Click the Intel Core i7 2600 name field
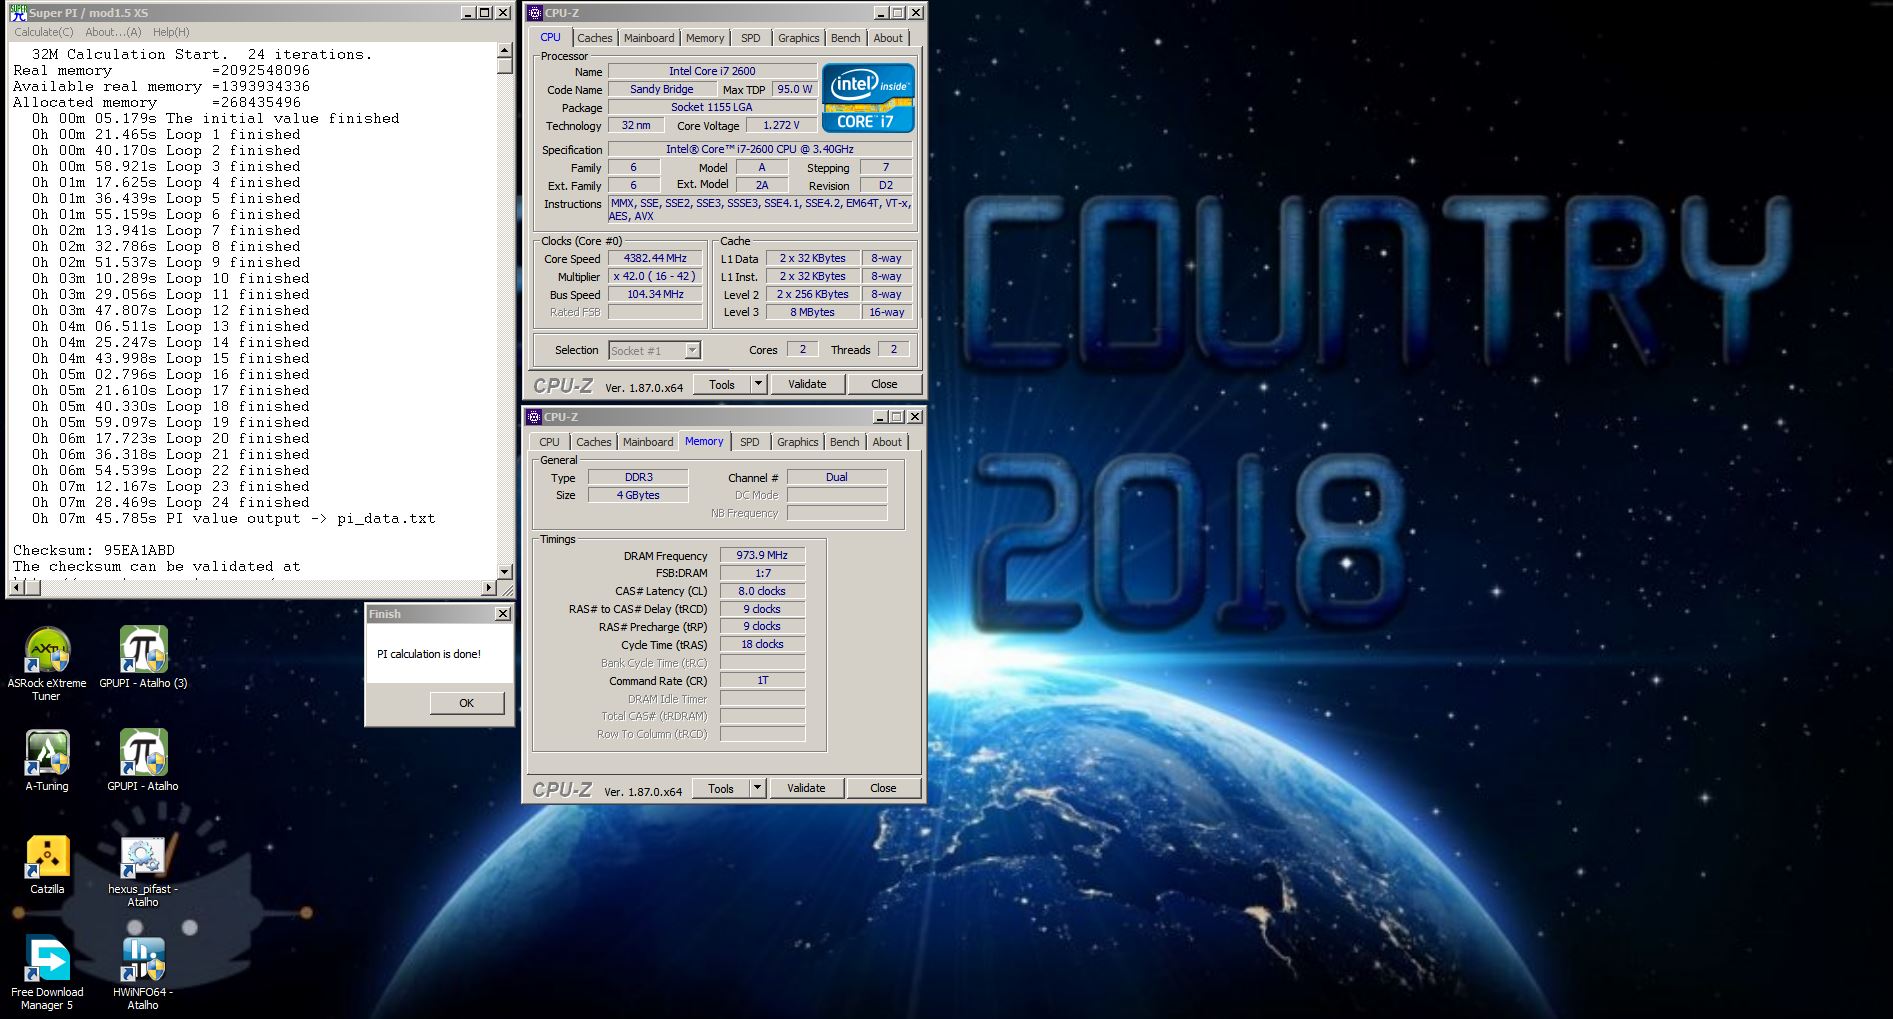The width and height of the screenshot is (1893, 1019). pos(712,71)
